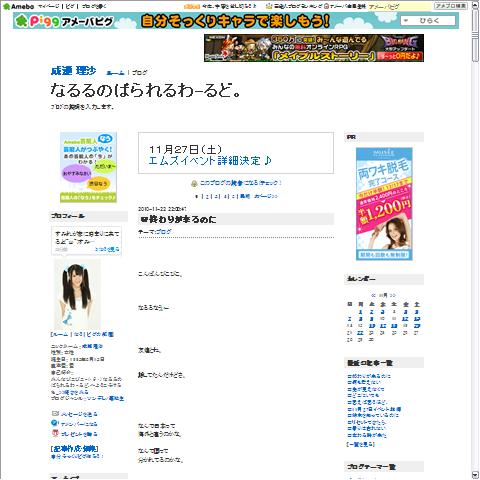This screenshot has height=480, width=480.
Task: Open the [記事作成・編集] link
Action: click(74, 449)
